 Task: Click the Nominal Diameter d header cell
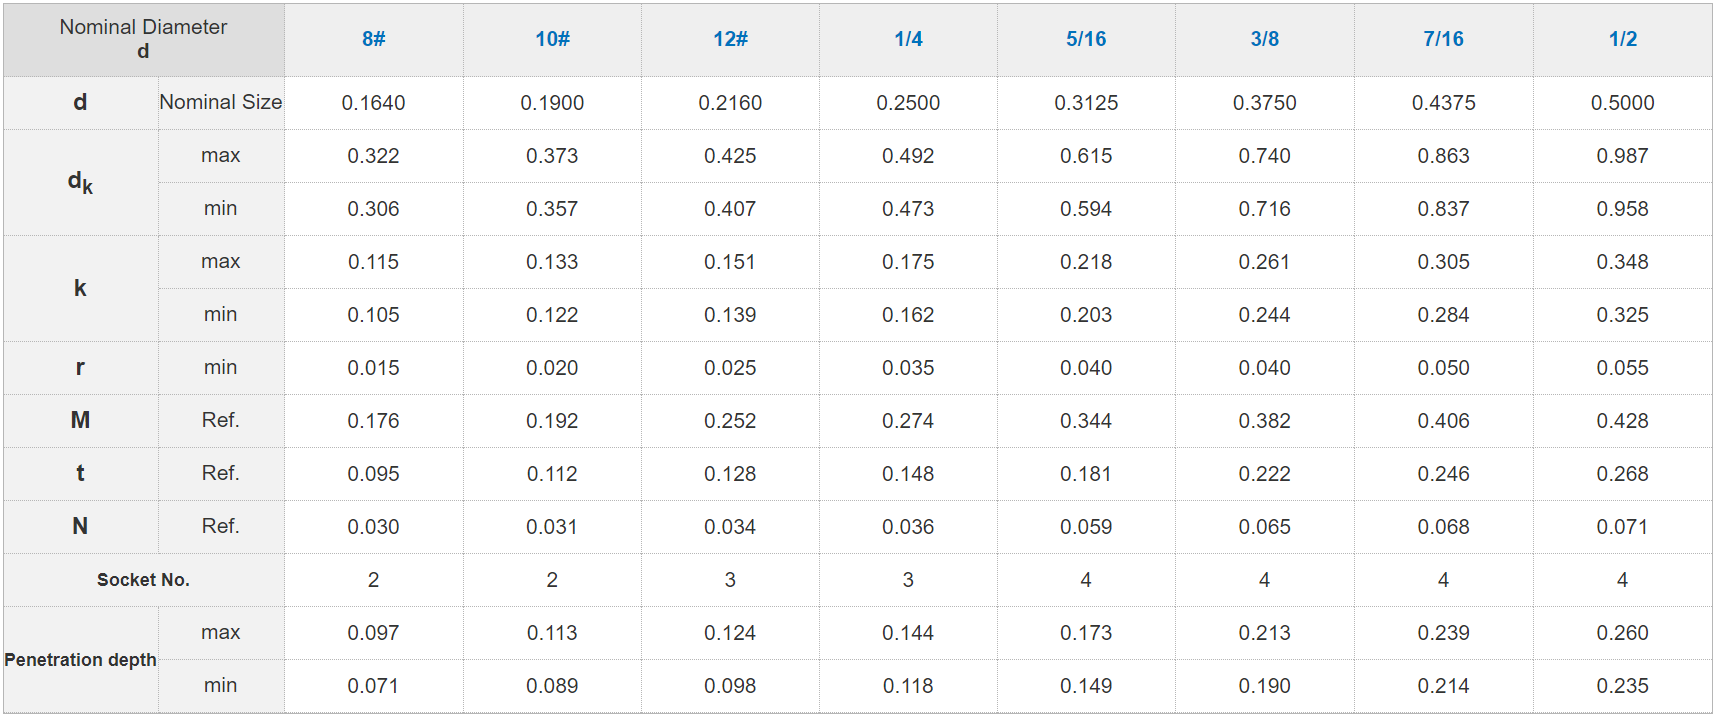[143, 39]
